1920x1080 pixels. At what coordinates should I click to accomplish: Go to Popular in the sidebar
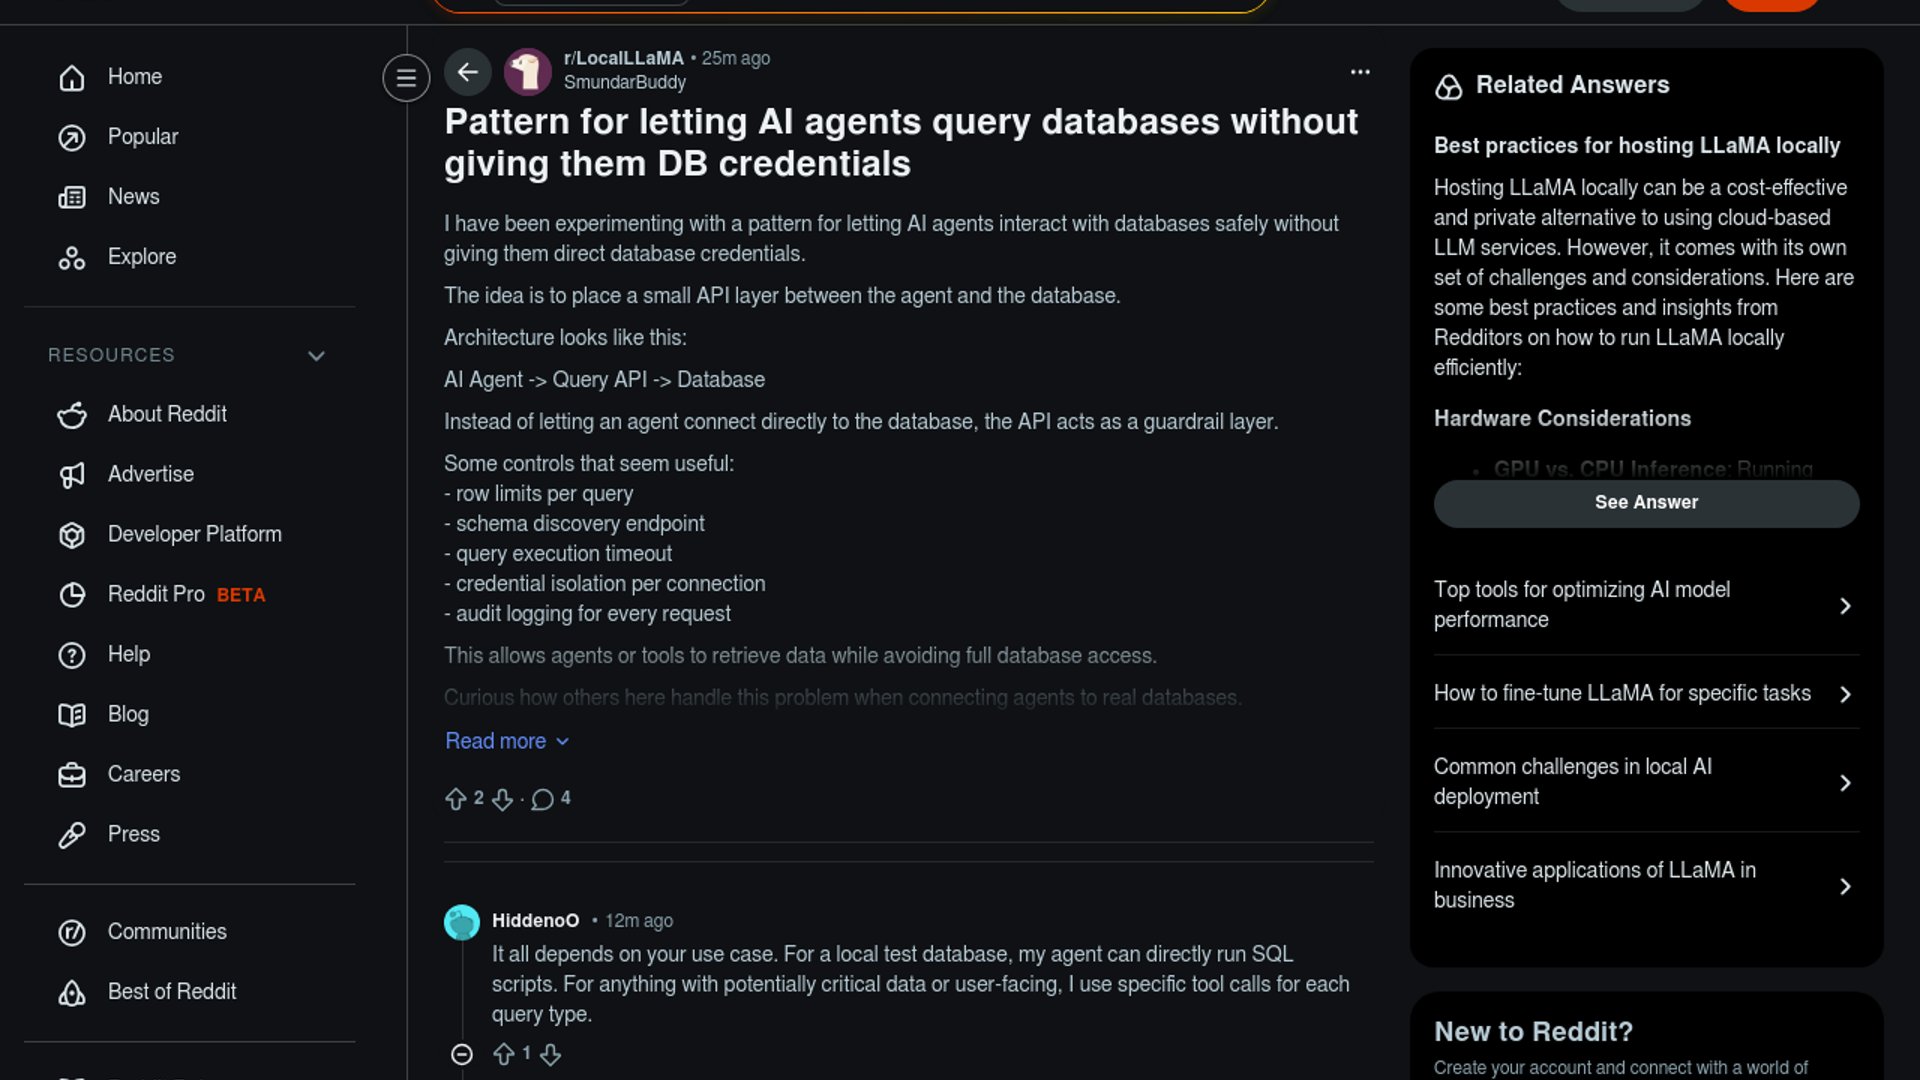coord(143,137)
